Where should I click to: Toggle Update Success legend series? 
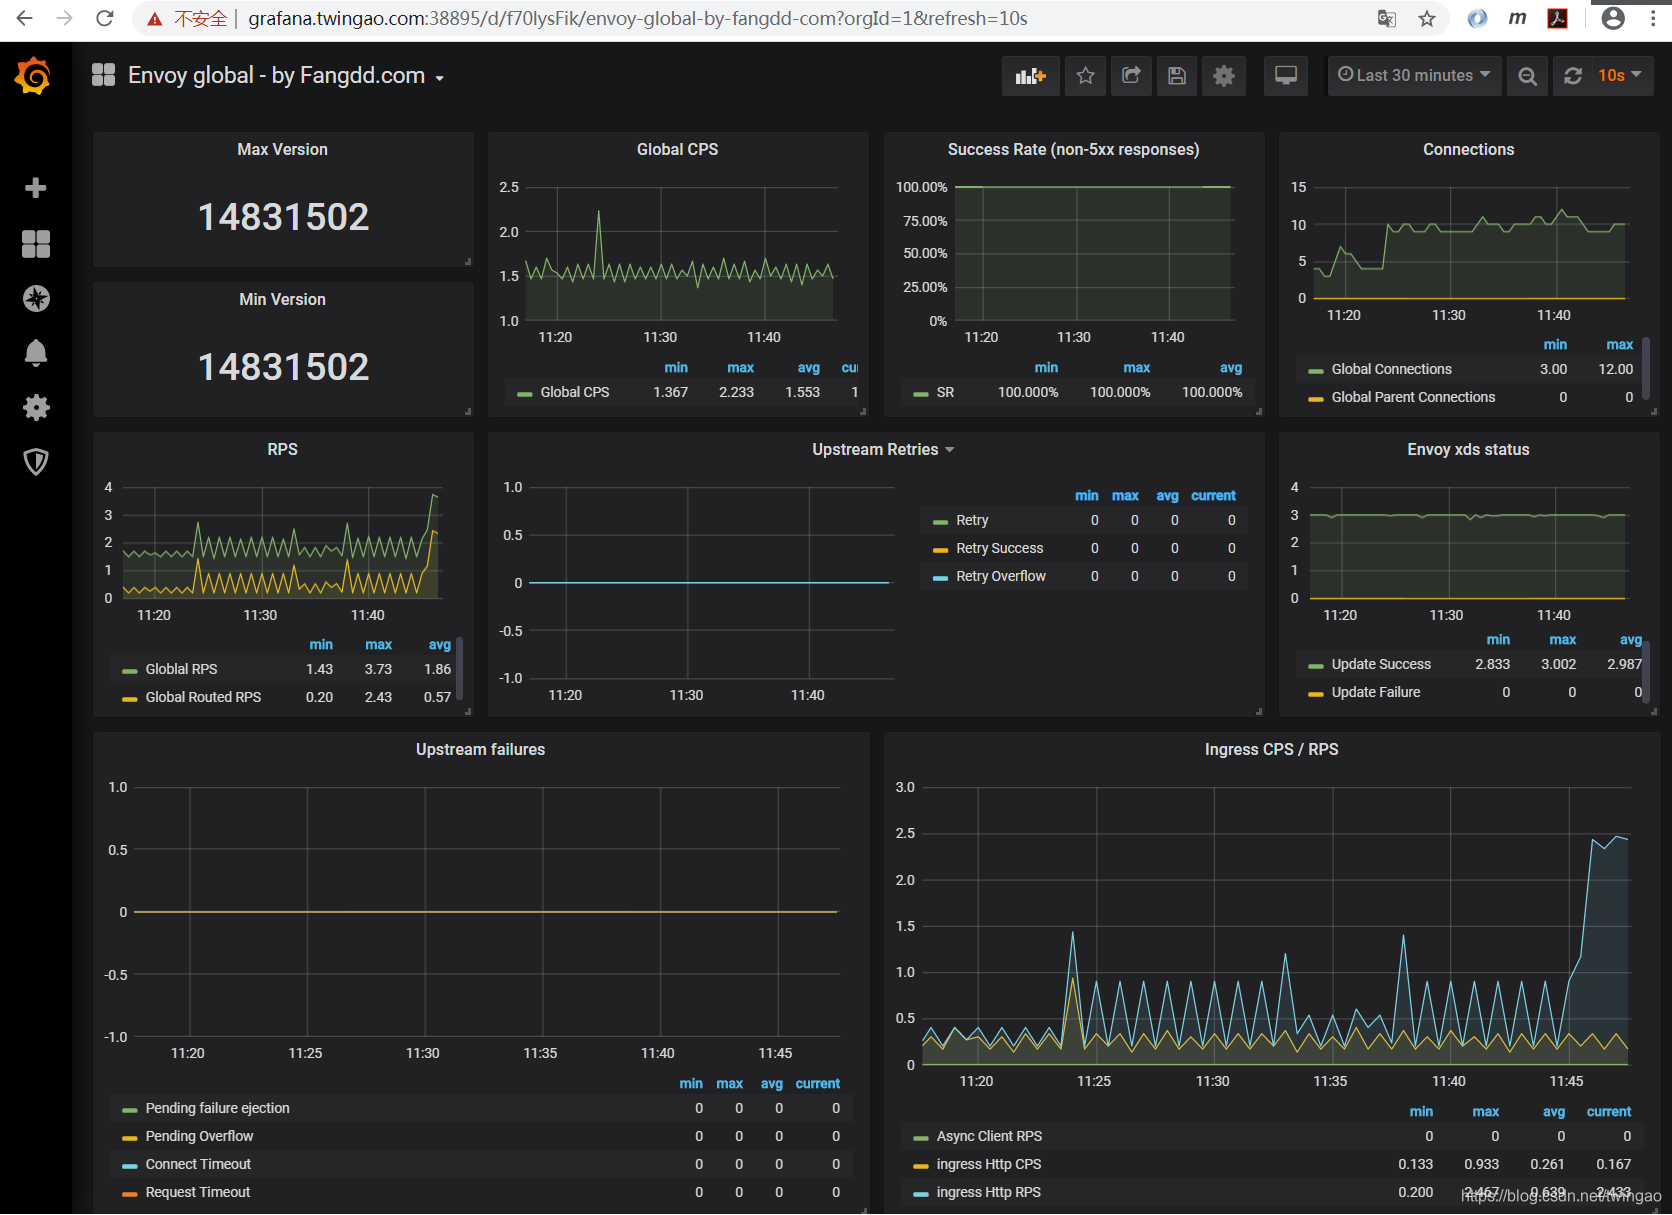pyautogui.click(x=1380, y=664)
